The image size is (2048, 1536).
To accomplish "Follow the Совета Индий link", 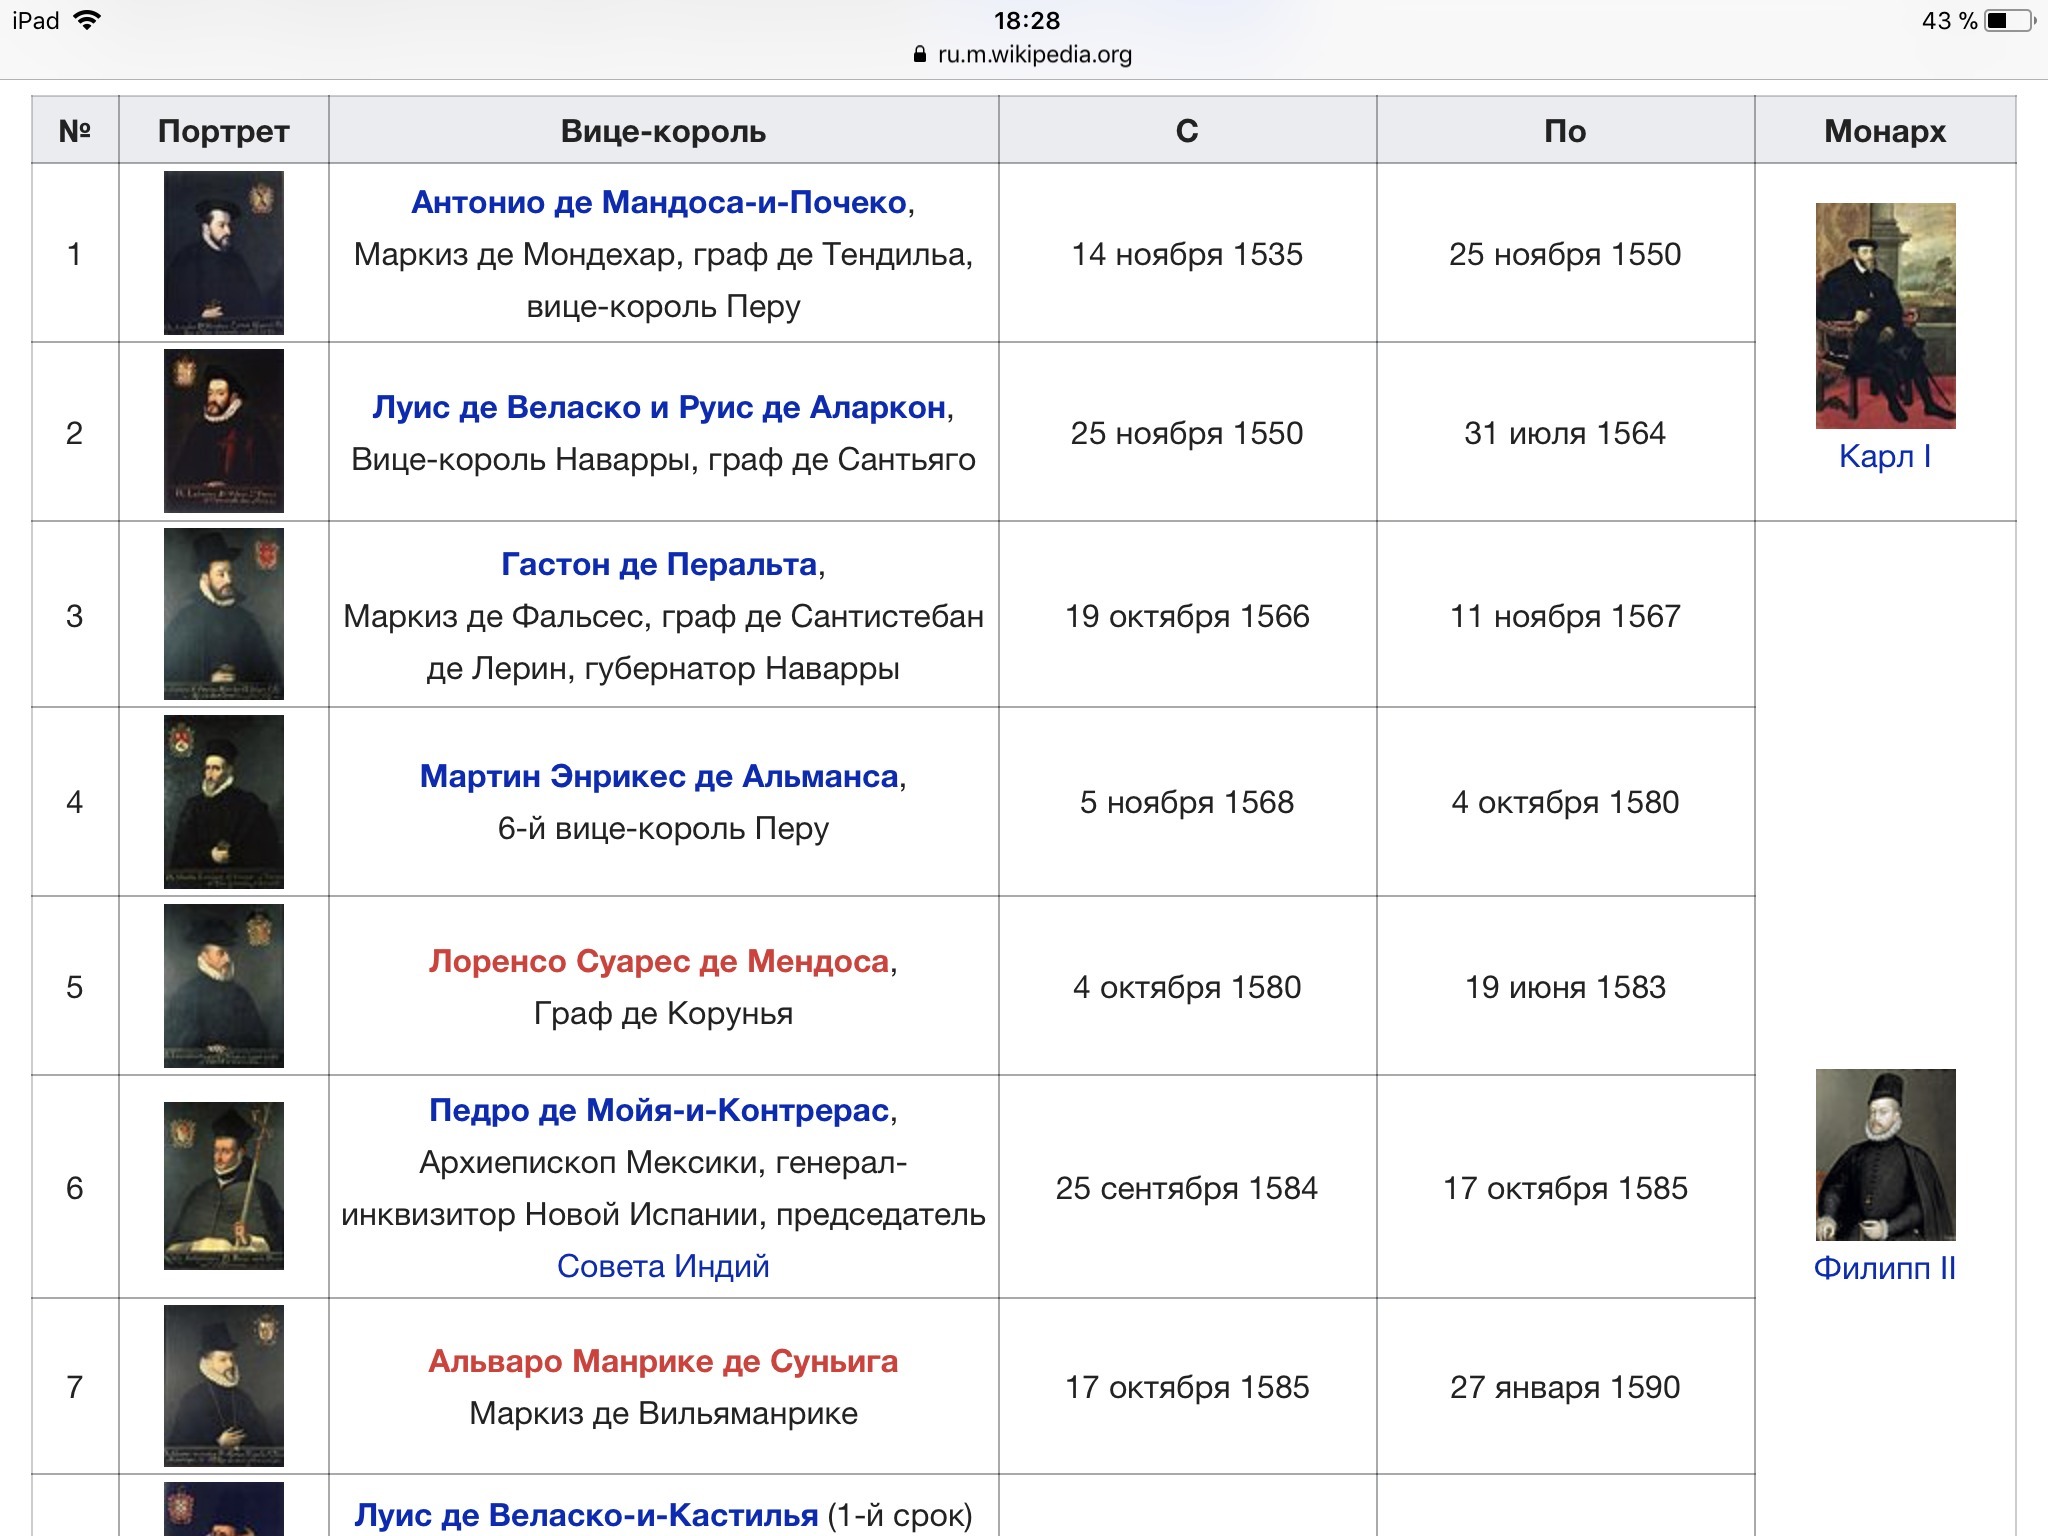I will 663,1266.
